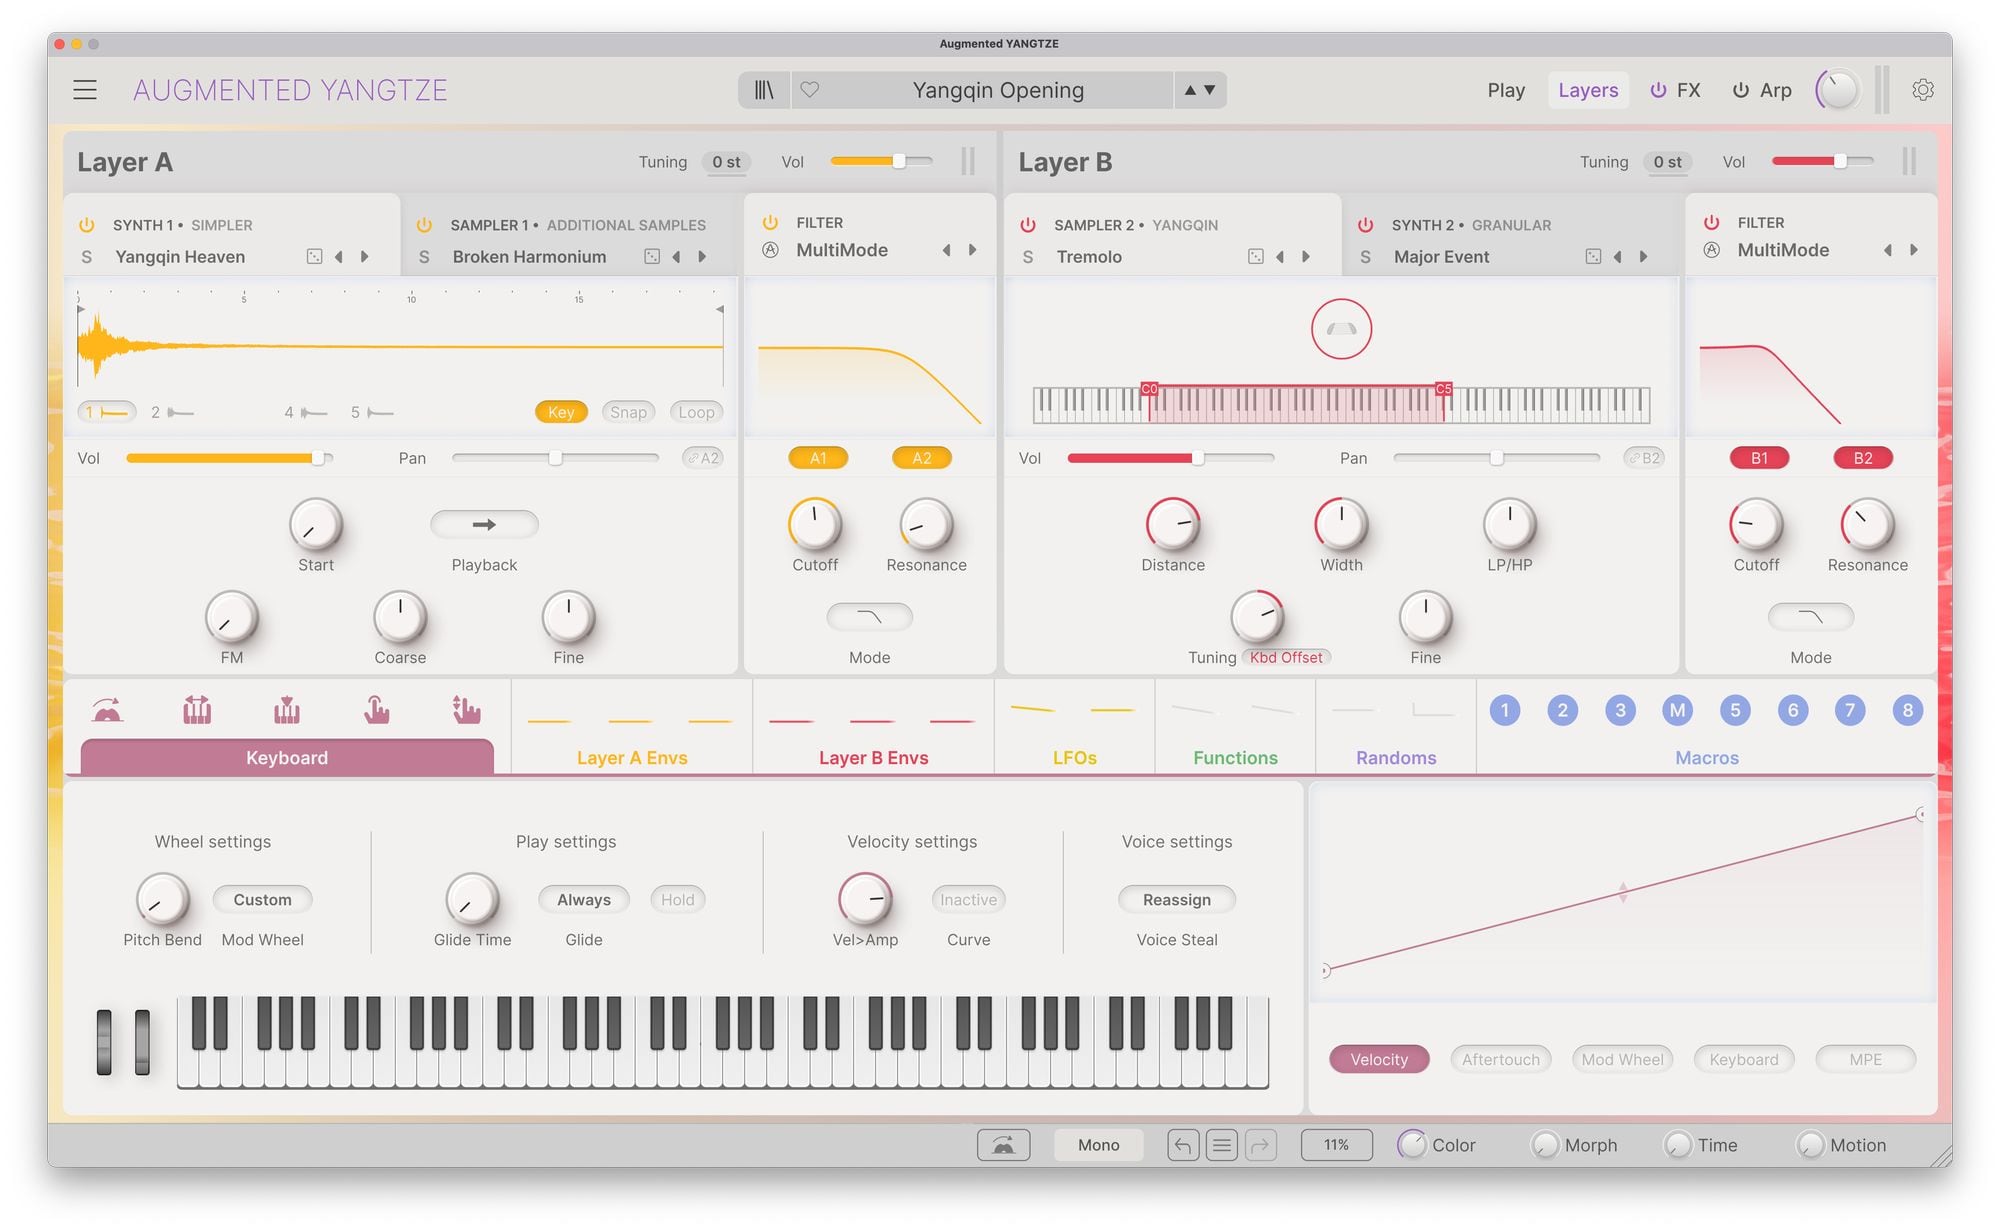Click the undo arrow in bottom bar

1183,1145
